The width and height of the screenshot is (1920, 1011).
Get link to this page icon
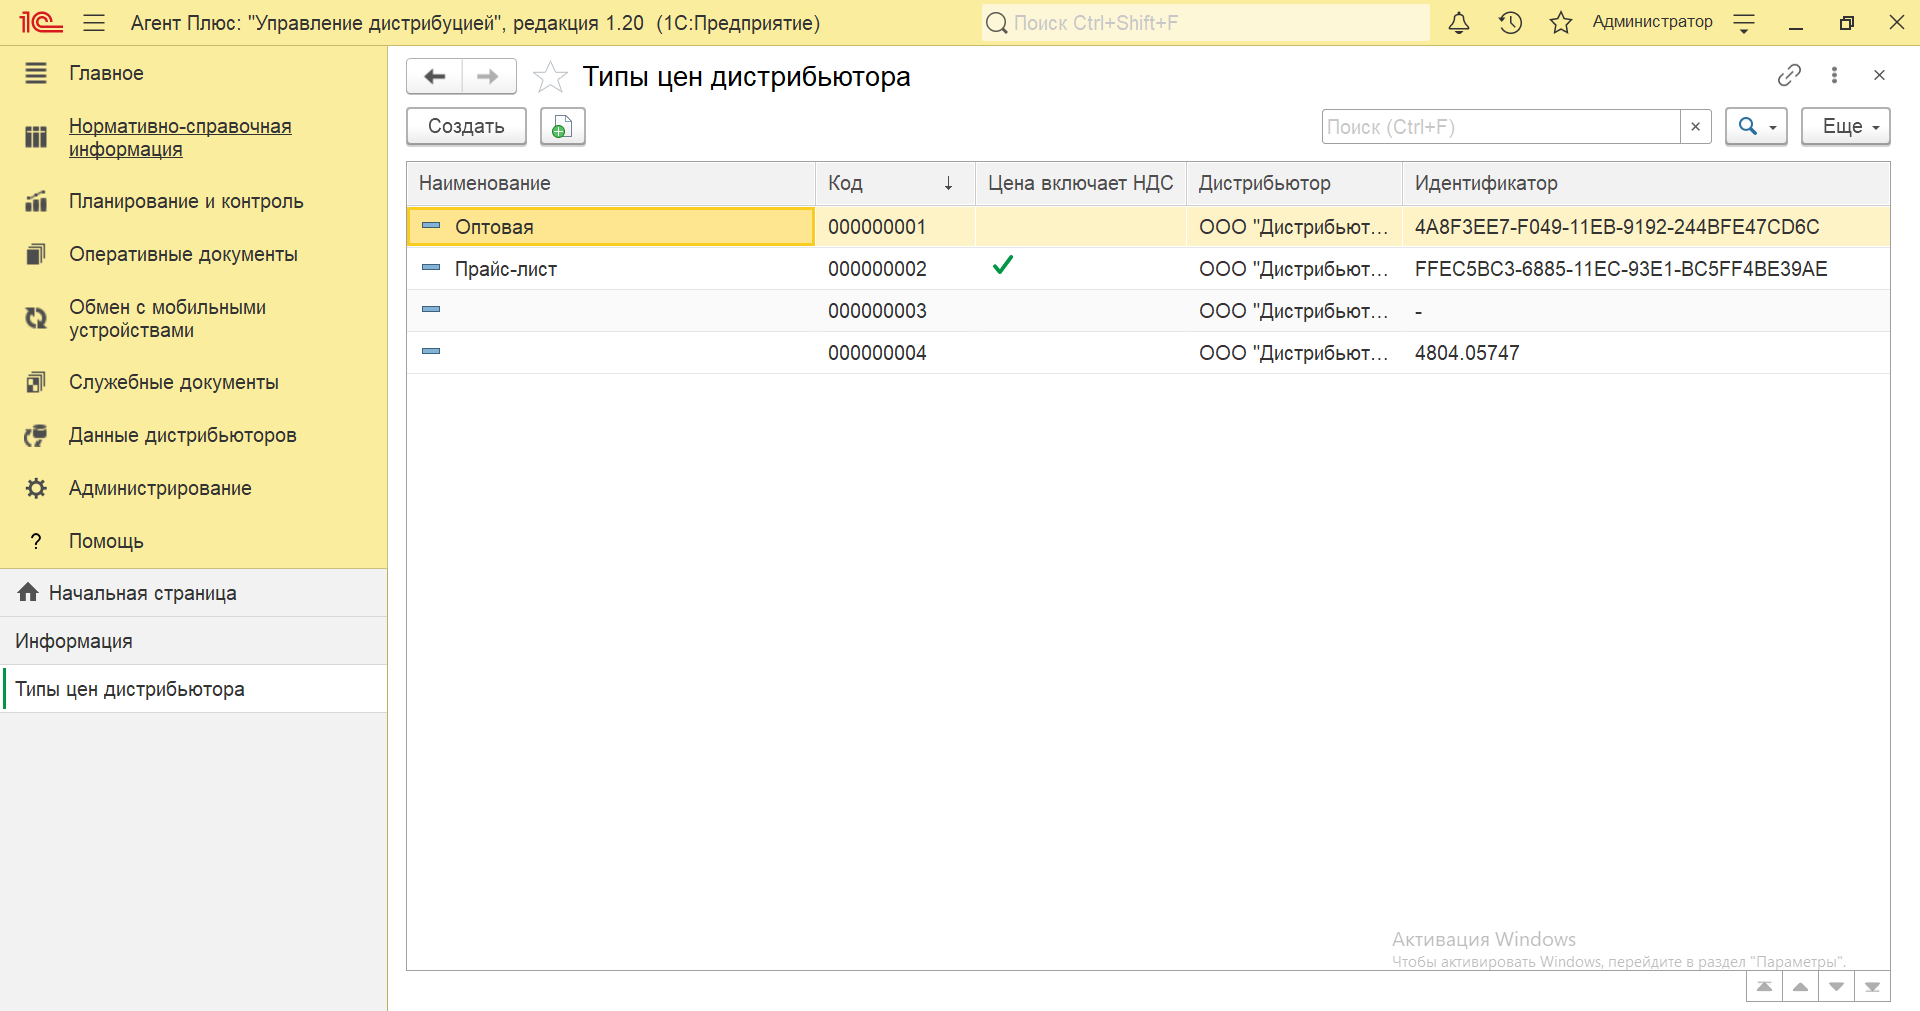(1789, 75)
